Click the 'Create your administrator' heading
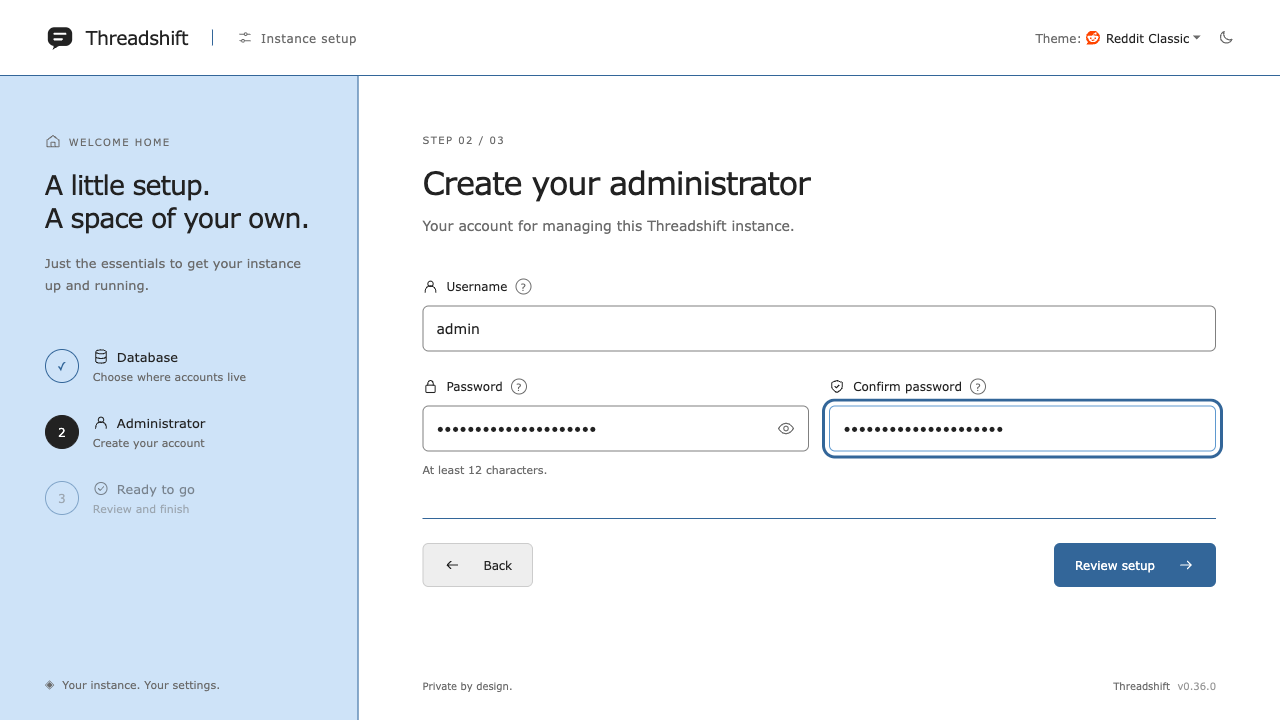Viewport: 1280px width, 720px height. [x=617, y=184]
